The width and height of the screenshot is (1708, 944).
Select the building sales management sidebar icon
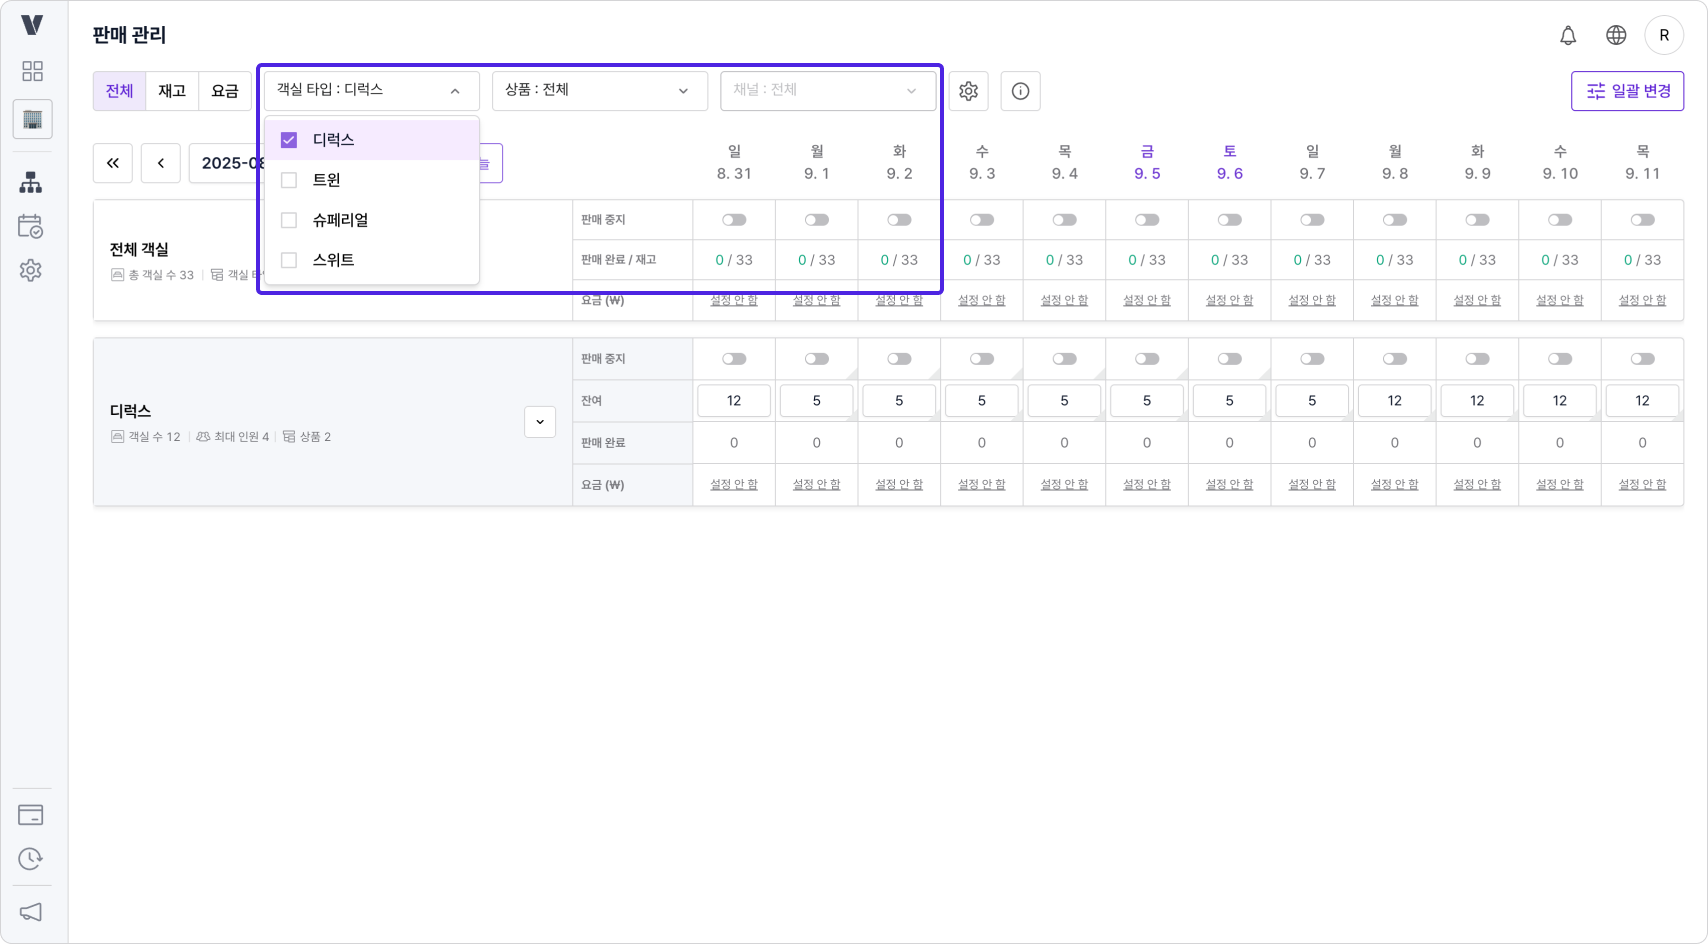tap(32, 120)
